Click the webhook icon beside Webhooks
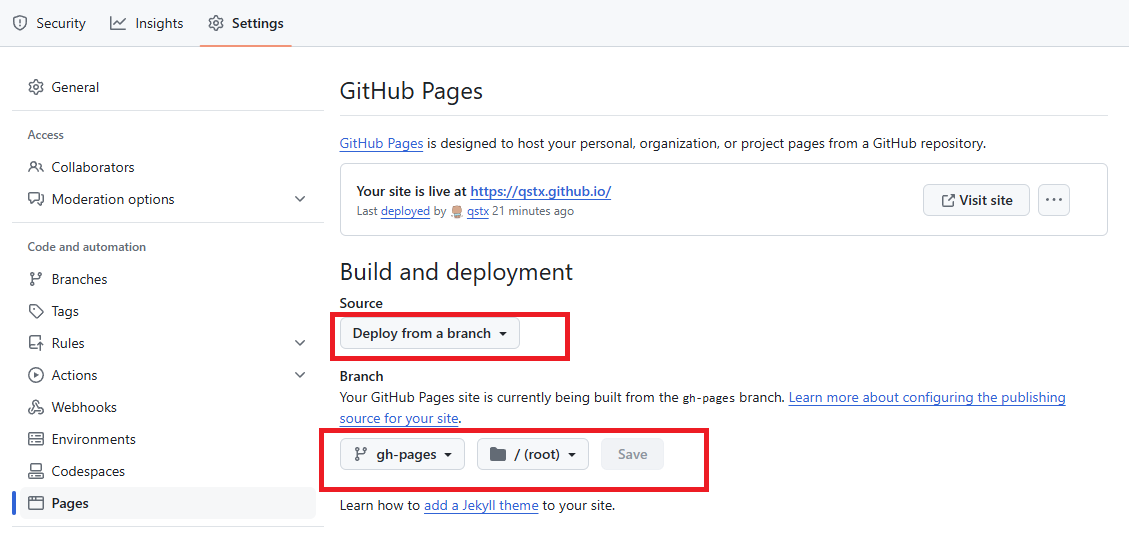This screenshot has height=535, width=1129. (x=35, y=408)
